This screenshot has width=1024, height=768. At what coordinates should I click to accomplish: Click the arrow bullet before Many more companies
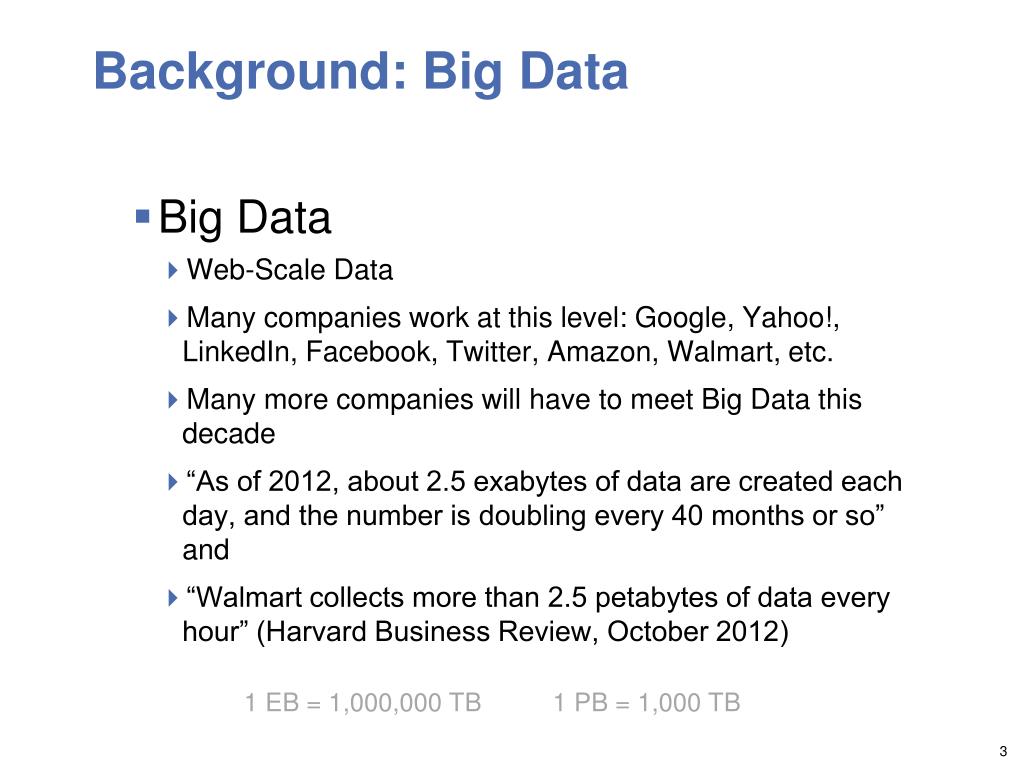point(172,400)
